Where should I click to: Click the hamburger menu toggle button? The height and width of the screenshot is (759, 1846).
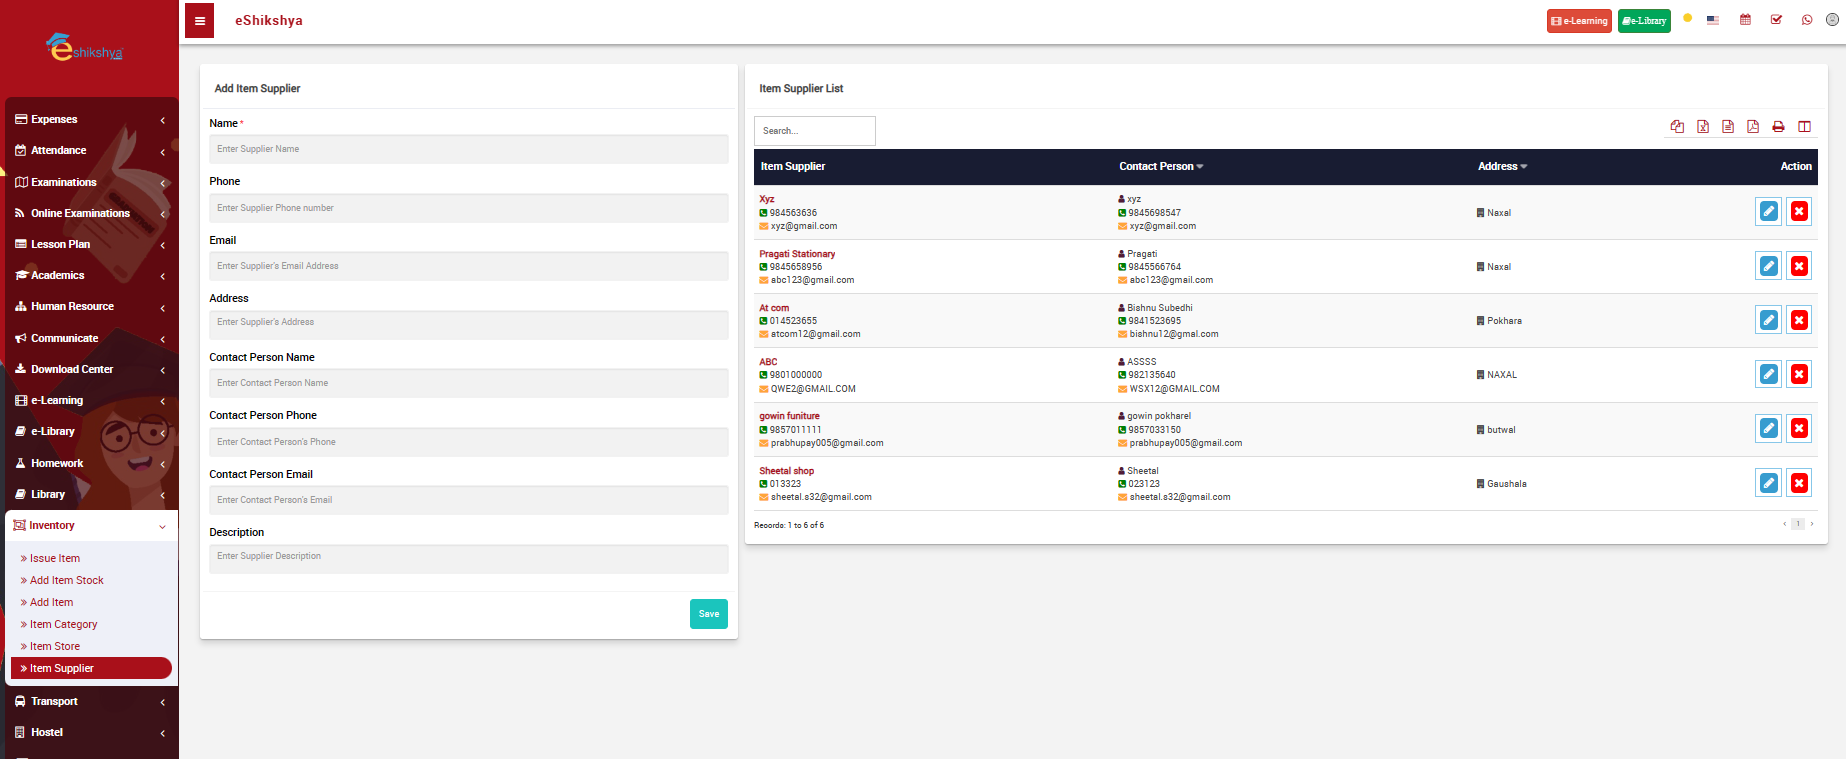[199, 21]
